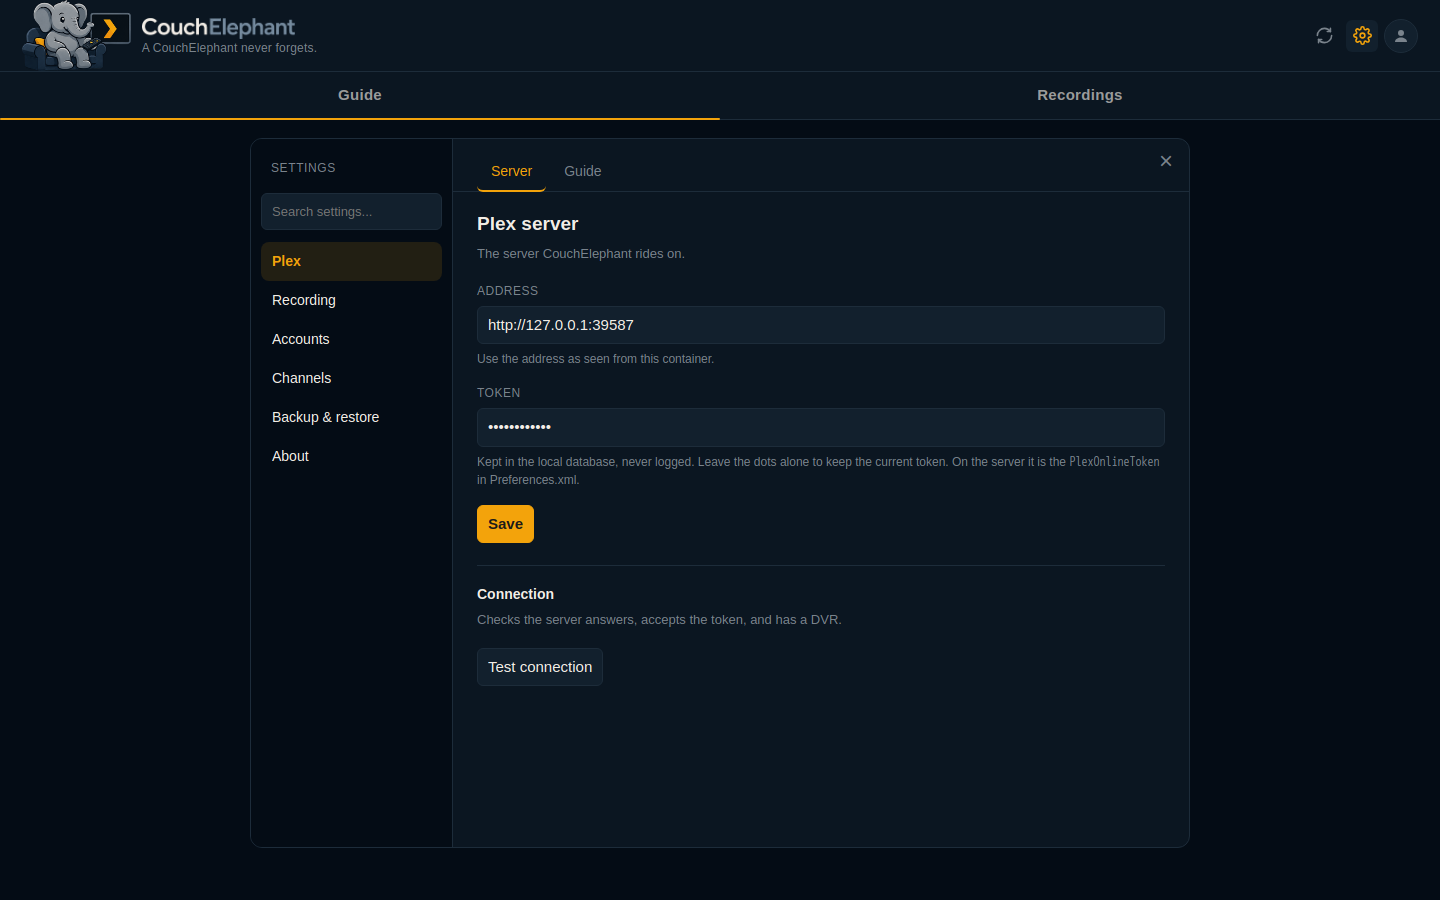
Task: Go to the Channels settings section
Action: click(x=351, y=378)
